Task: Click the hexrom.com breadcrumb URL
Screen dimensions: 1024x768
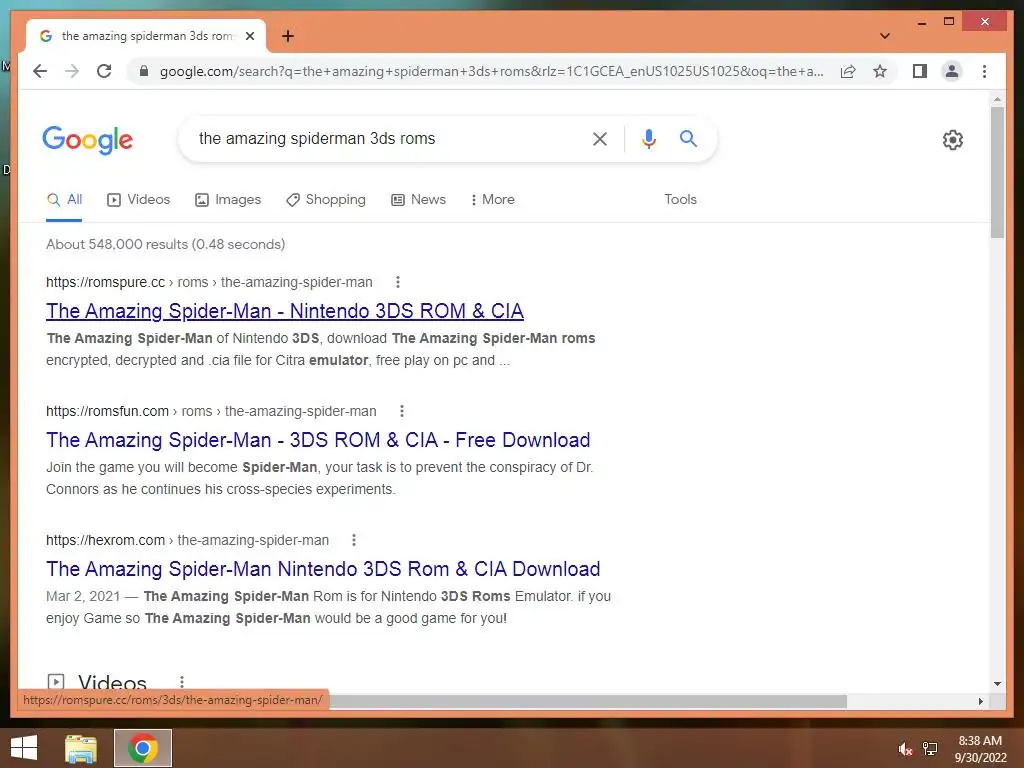Action: tap(187, 540)
